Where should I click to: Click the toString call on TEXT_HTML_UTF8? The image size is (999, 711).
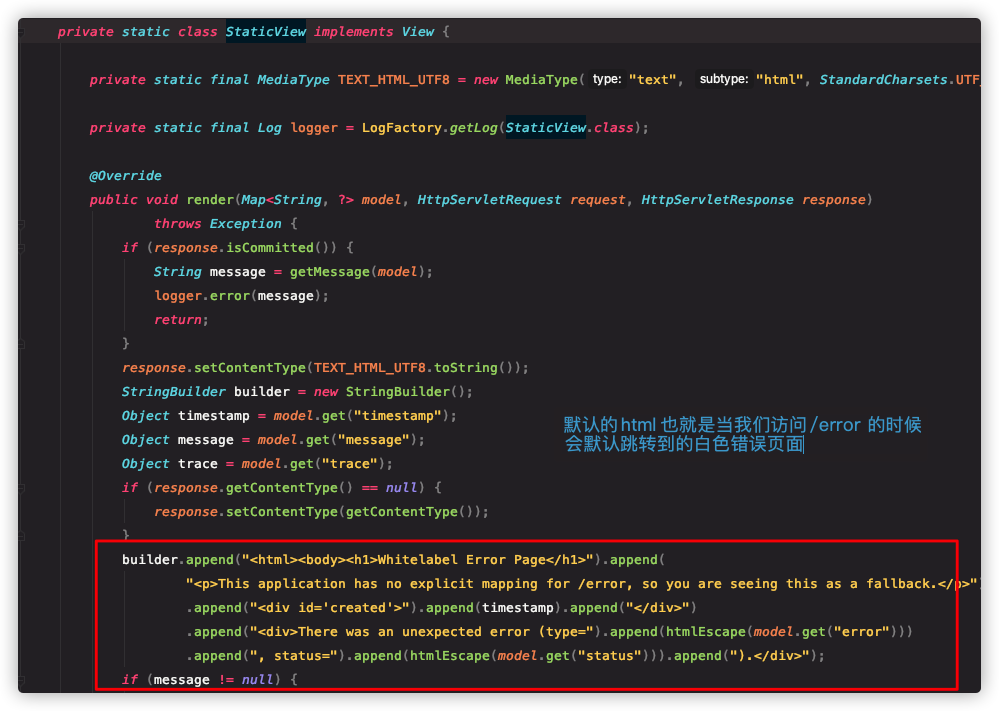click(x=466, y=368)
